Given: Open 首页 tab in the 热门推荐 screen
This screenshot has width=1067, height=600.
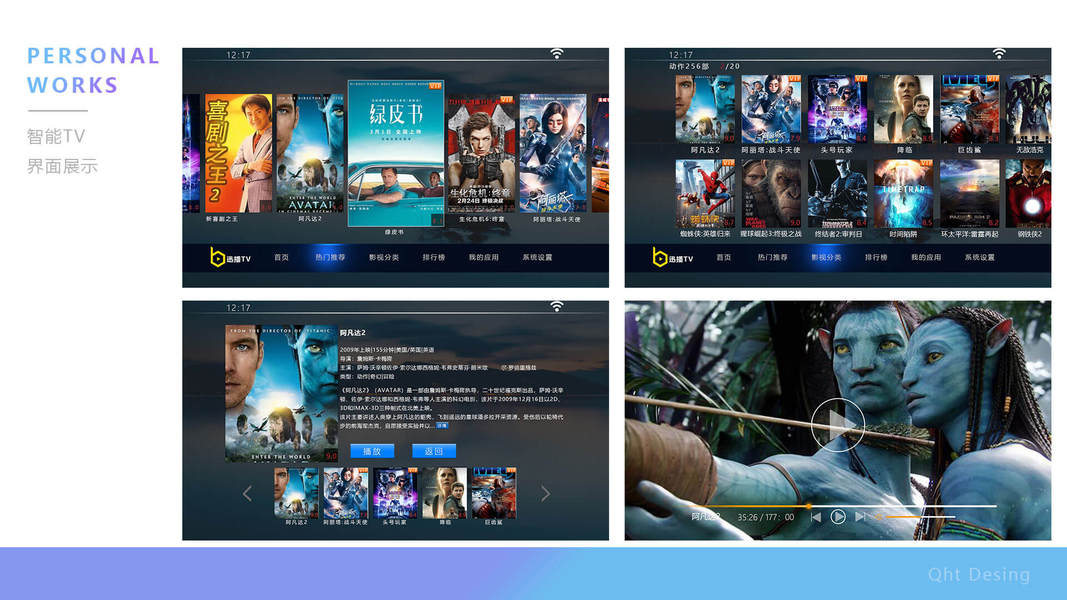Looking at the screenshot, I should [x=281, y=257].
